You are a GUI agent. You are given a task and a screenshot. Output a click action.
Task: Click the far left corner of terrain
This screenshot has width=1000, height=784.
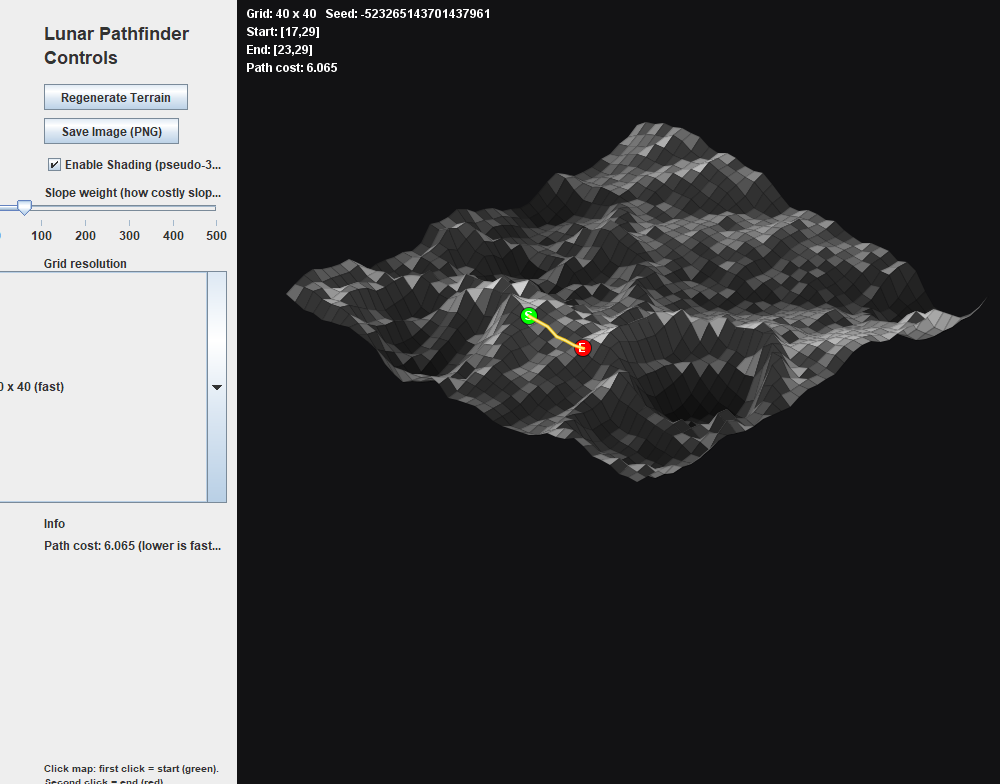(290, 293)
